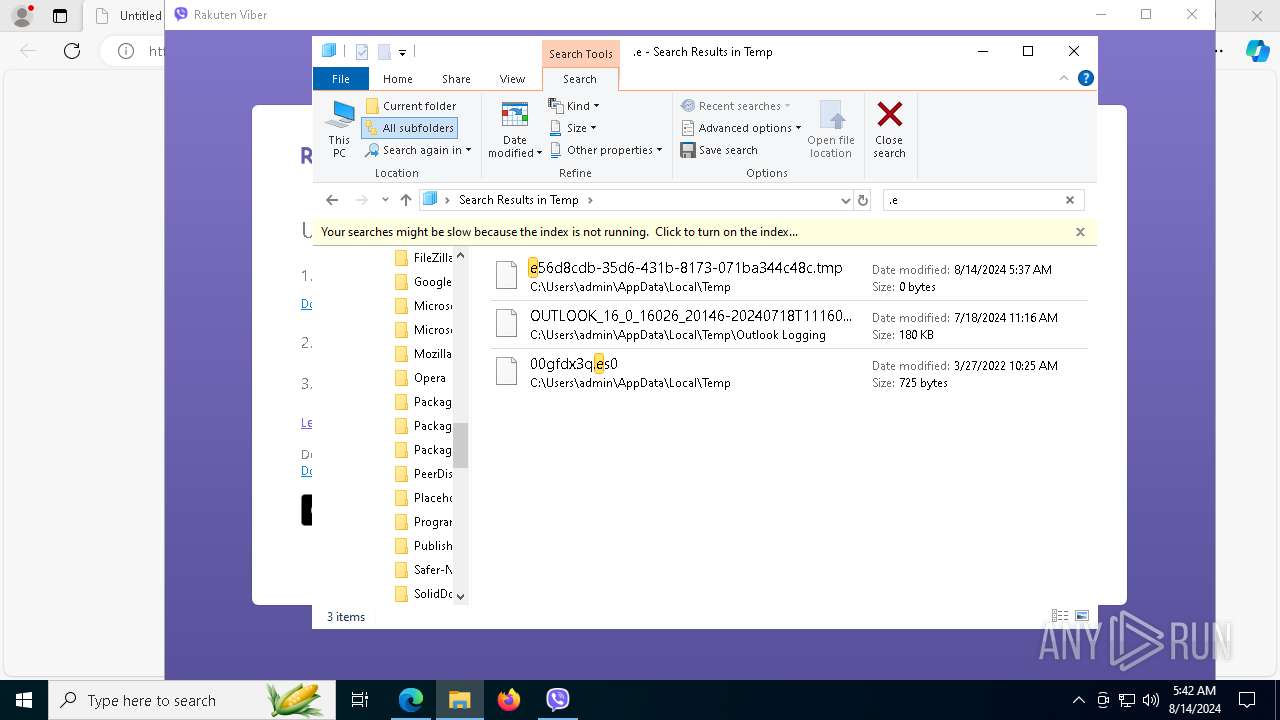Open the File menu tab

(341, 79)
